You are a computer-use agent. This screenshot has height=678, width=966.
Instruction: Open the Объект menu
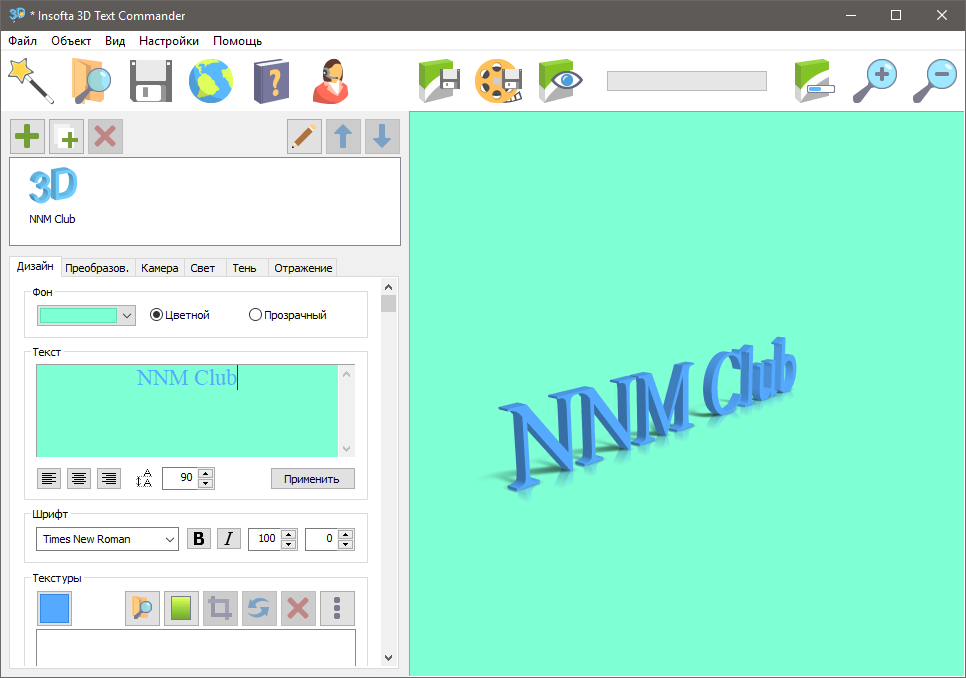coord(71,41)
